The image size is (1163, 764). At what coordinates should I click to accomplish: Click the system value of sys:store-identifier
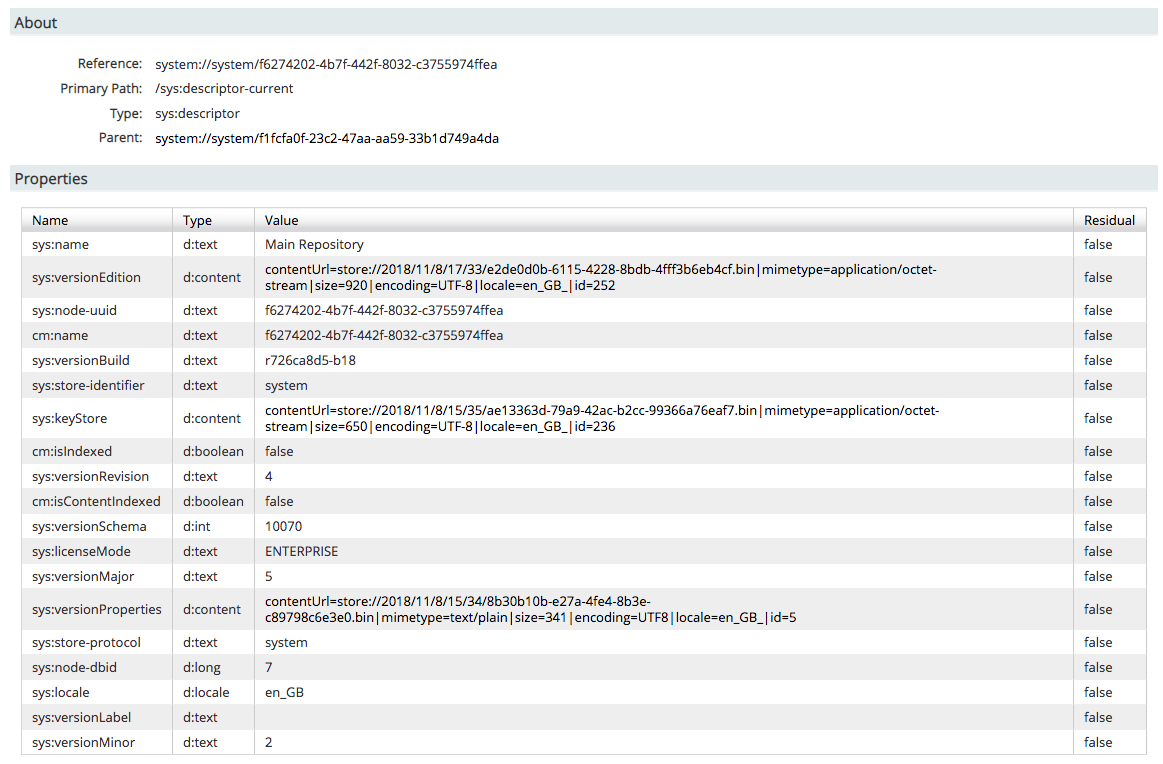[x=286, y=386]
